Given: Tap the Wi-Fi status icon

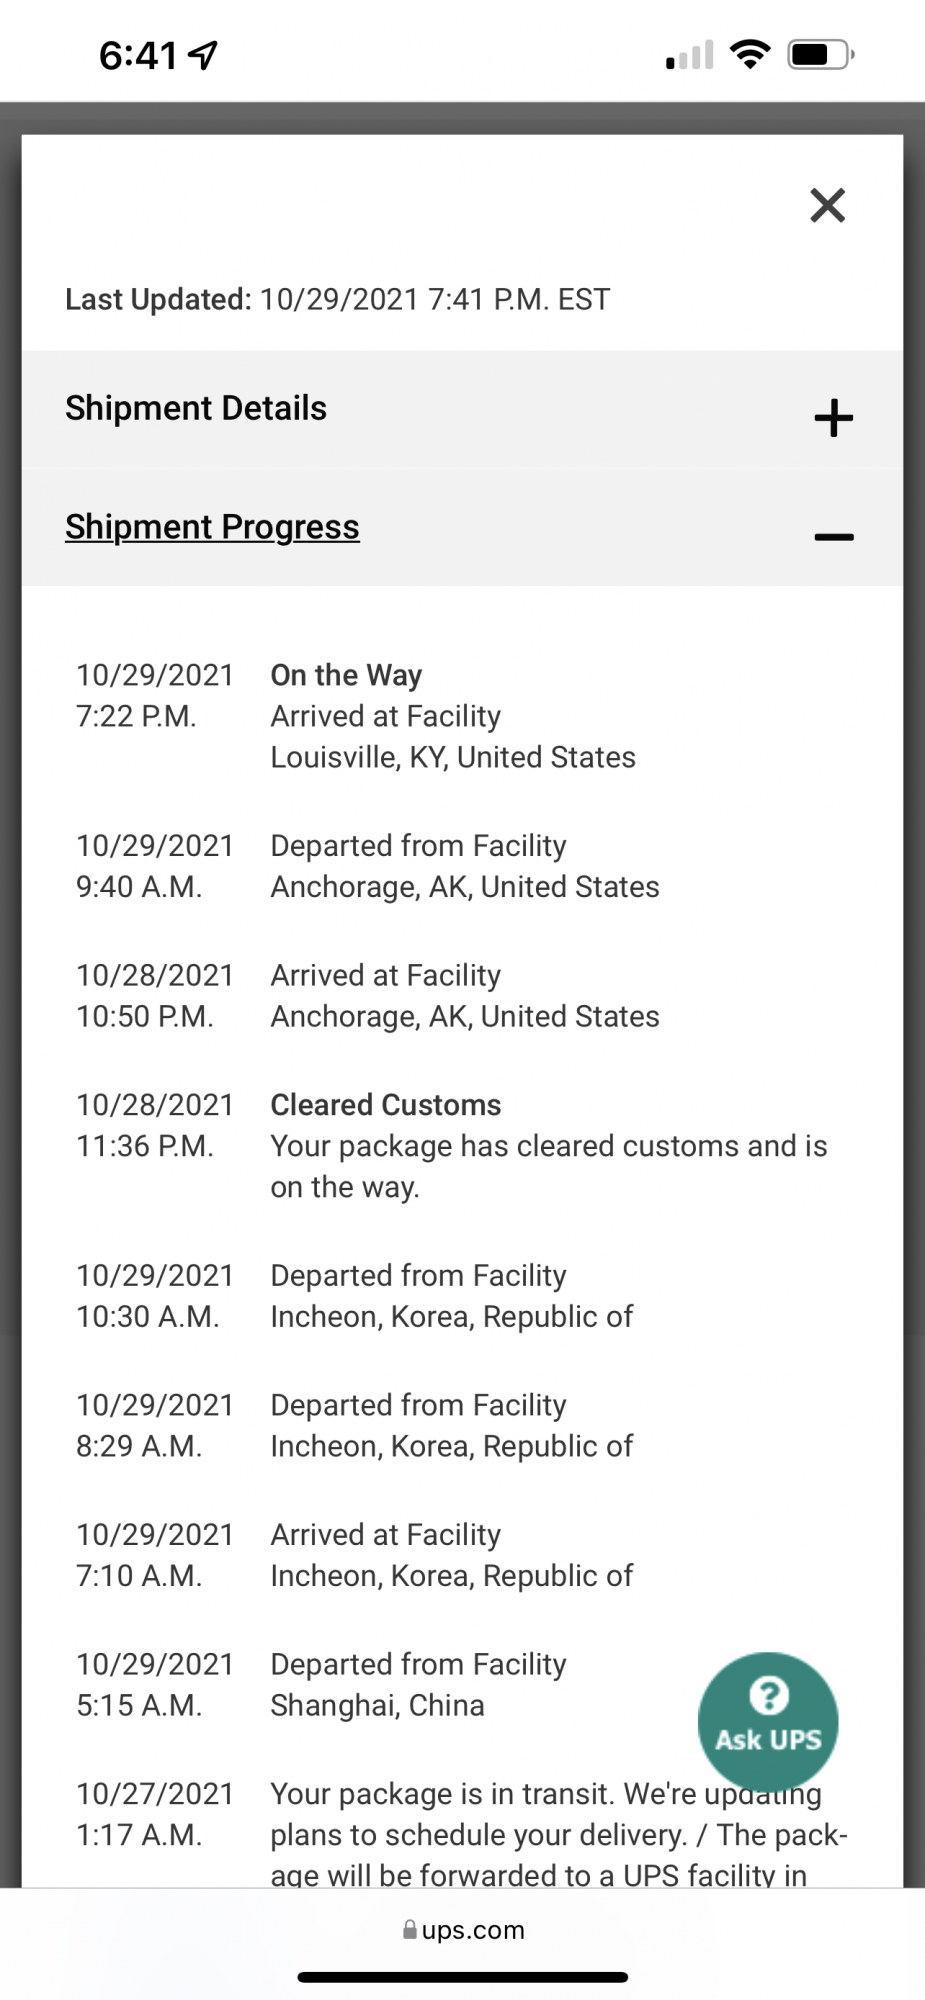Looking at the screenshot, I should (750, 54).
